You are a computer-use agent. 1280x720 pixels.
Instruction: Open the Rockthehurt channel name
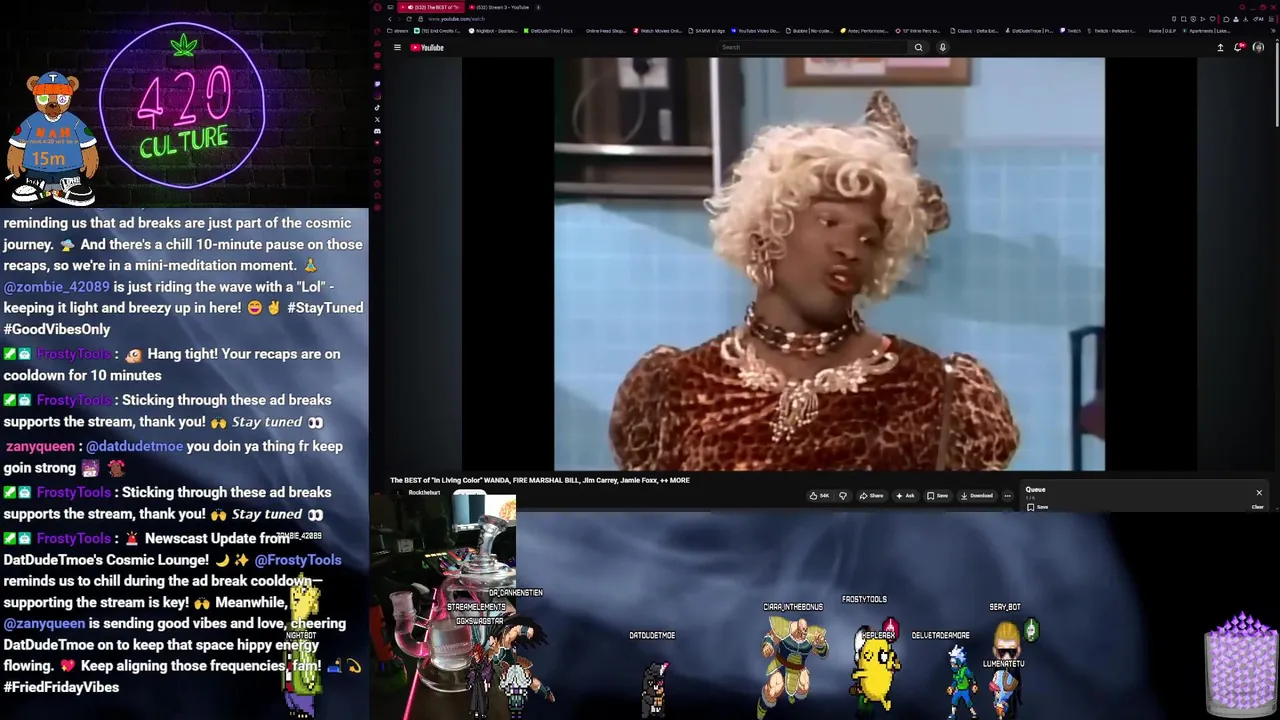(x=424, y=493)
